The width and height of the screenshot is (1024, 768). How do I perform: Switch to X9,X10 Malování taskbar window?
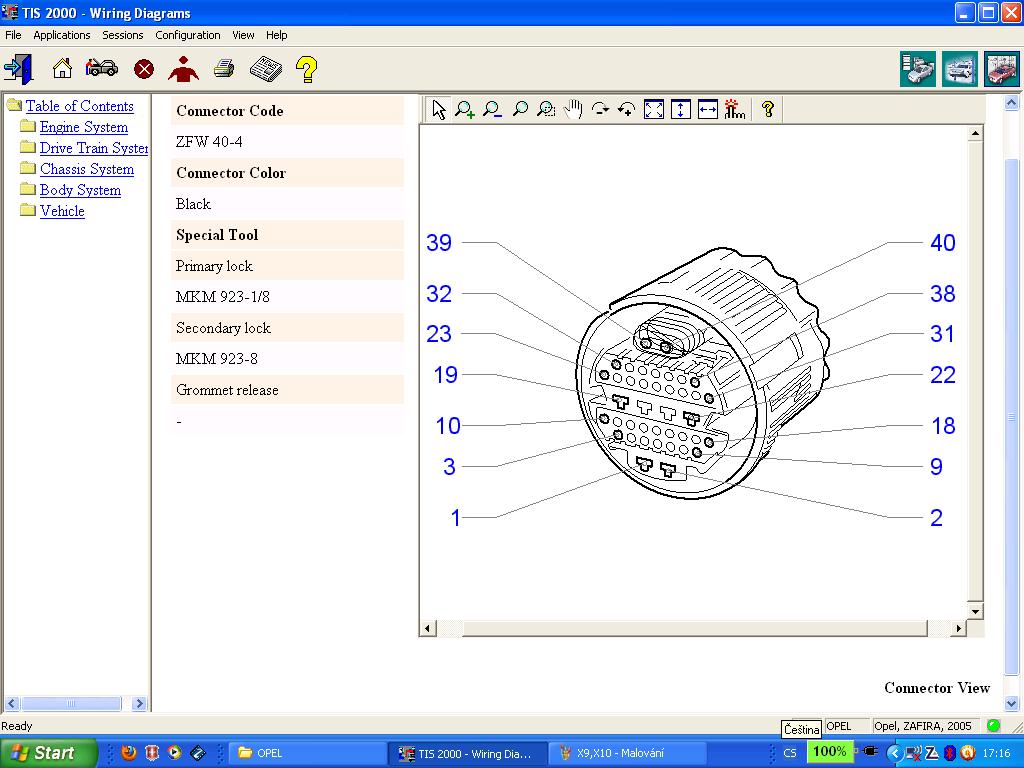coord(620,753)
